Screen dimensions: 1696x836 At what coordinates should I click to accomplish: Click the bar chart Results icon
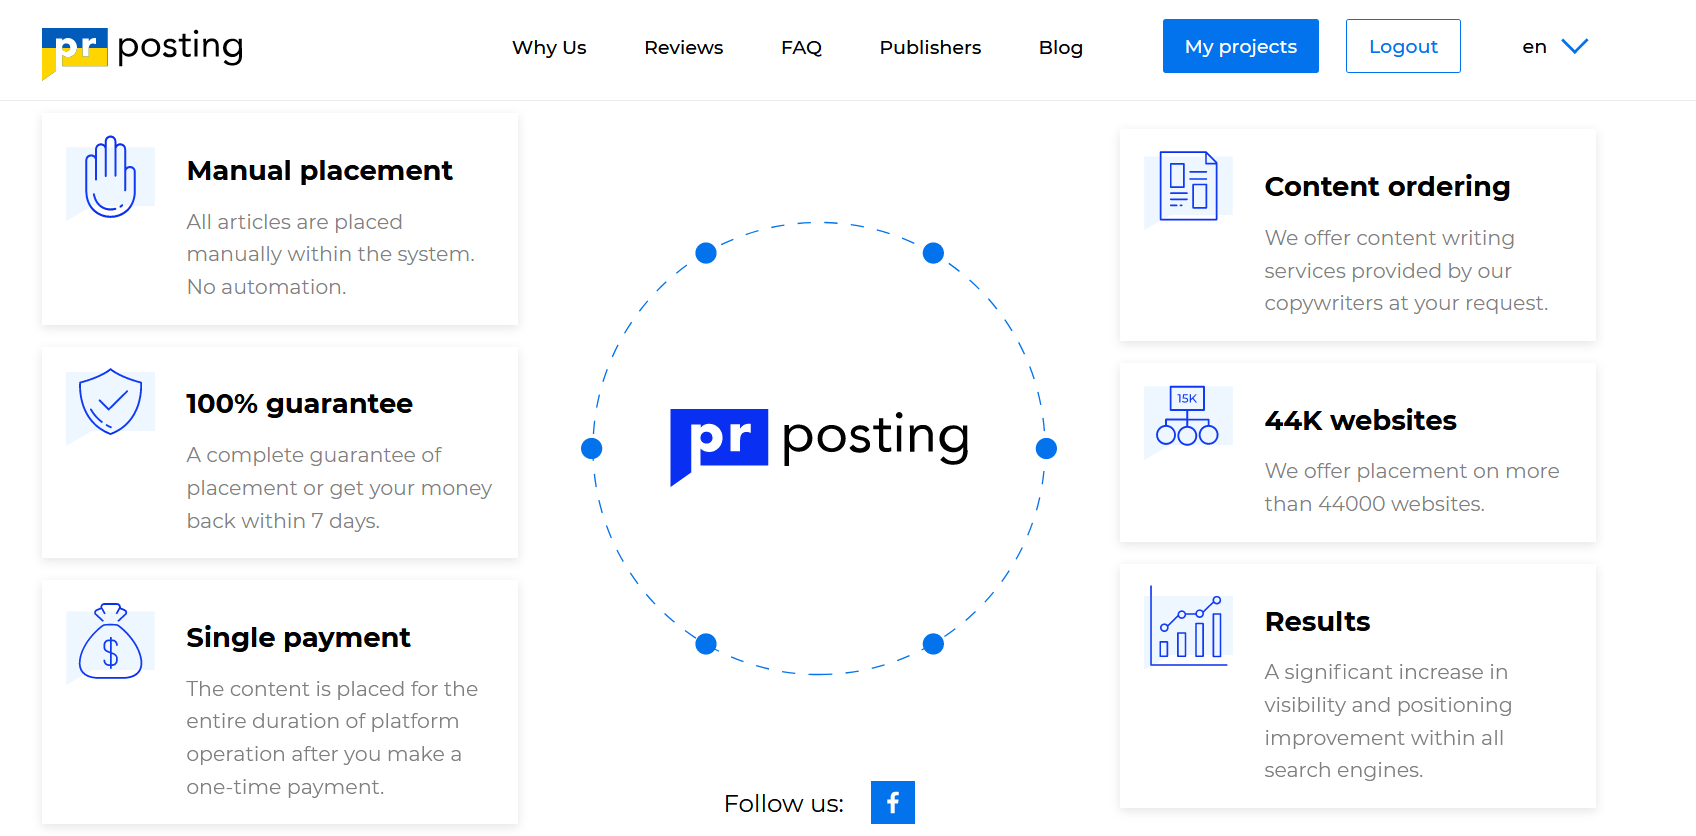coord(1188,626)
